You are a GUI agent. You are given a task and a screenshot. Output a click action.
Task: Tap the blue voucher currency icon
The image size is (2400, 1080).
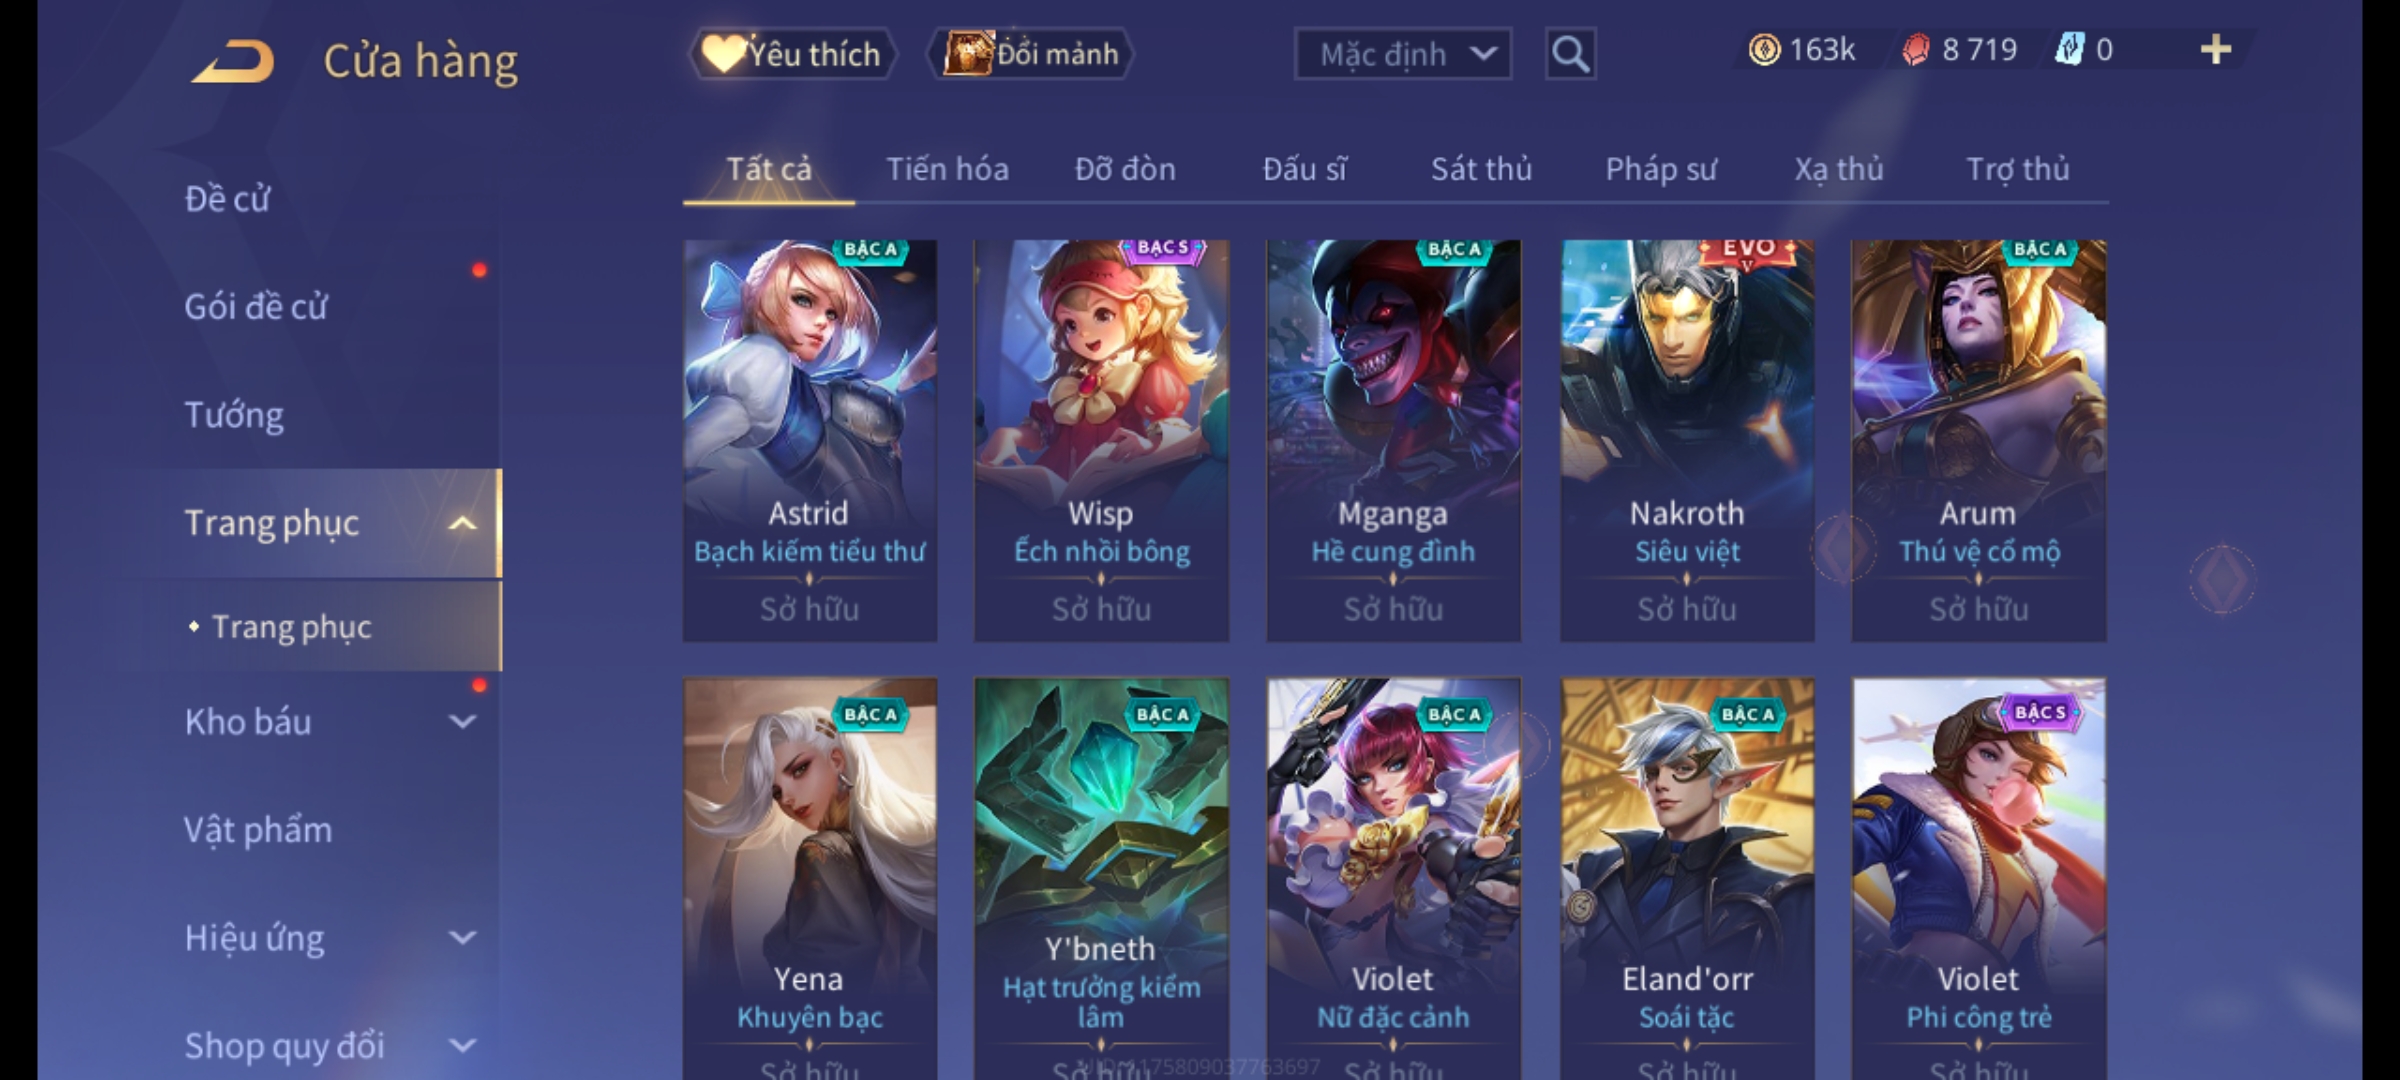coord(2068,50)
